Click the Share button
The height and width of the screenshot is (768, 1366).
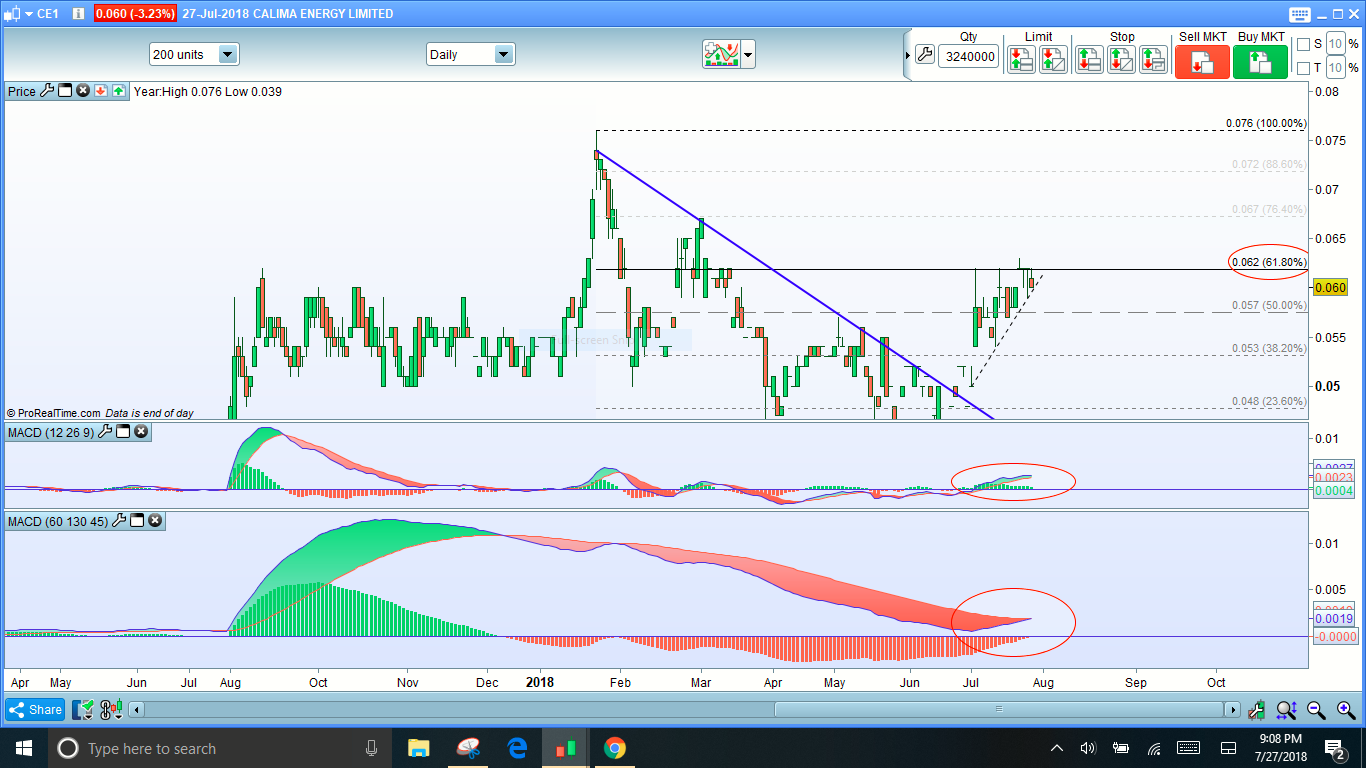(x=35, y=710)
